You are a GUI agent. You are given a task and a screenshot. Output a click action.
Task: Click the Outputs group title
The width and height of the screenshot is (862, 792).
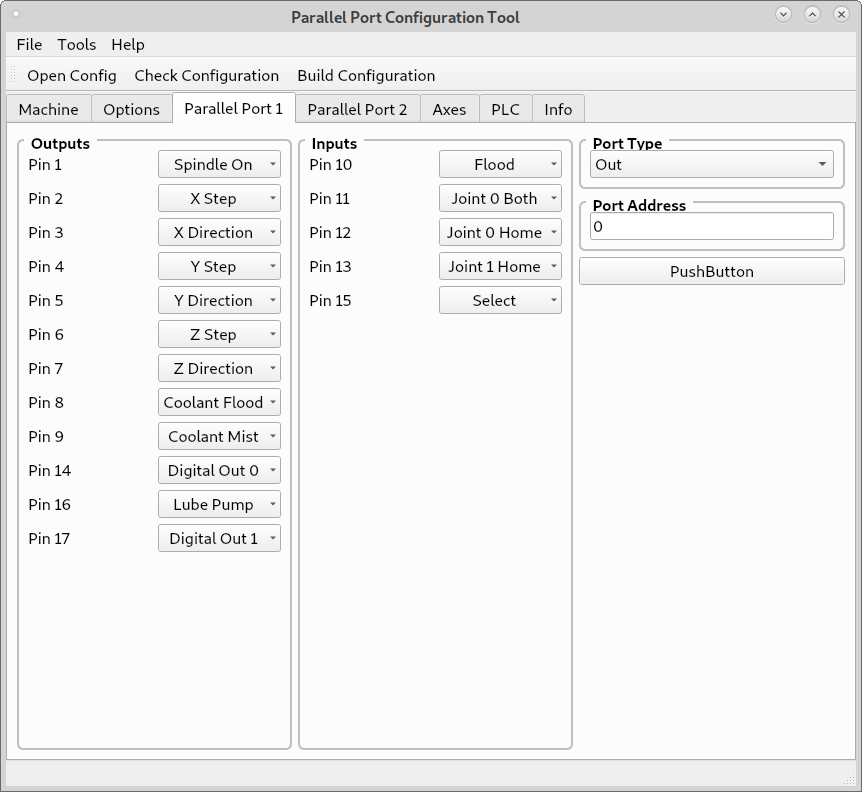point(60,143)
